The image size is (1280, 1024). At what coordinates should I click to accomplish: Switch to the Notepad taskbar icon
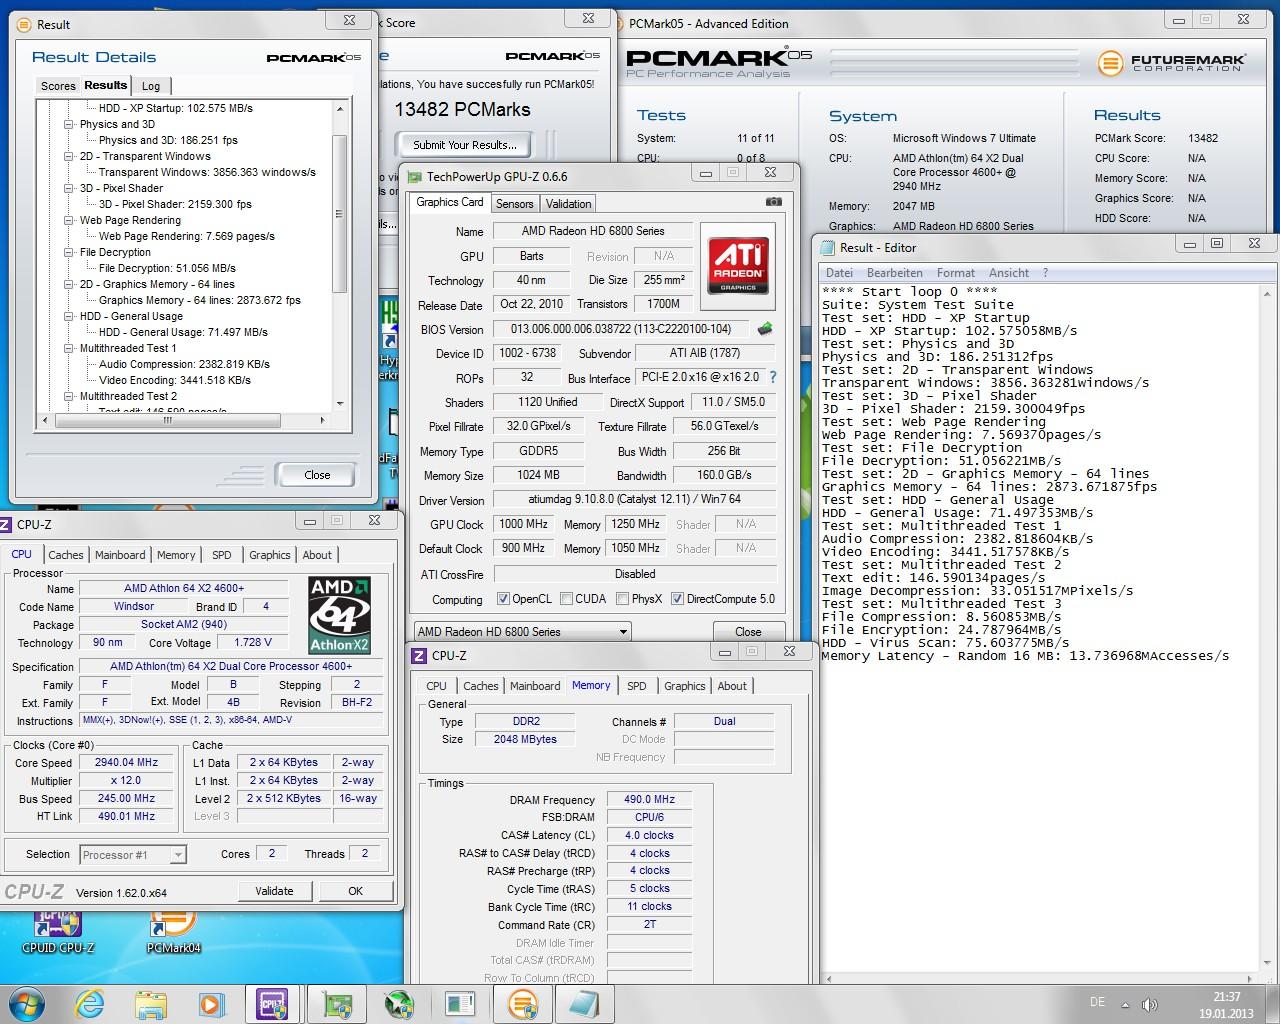click(585, 1003)
